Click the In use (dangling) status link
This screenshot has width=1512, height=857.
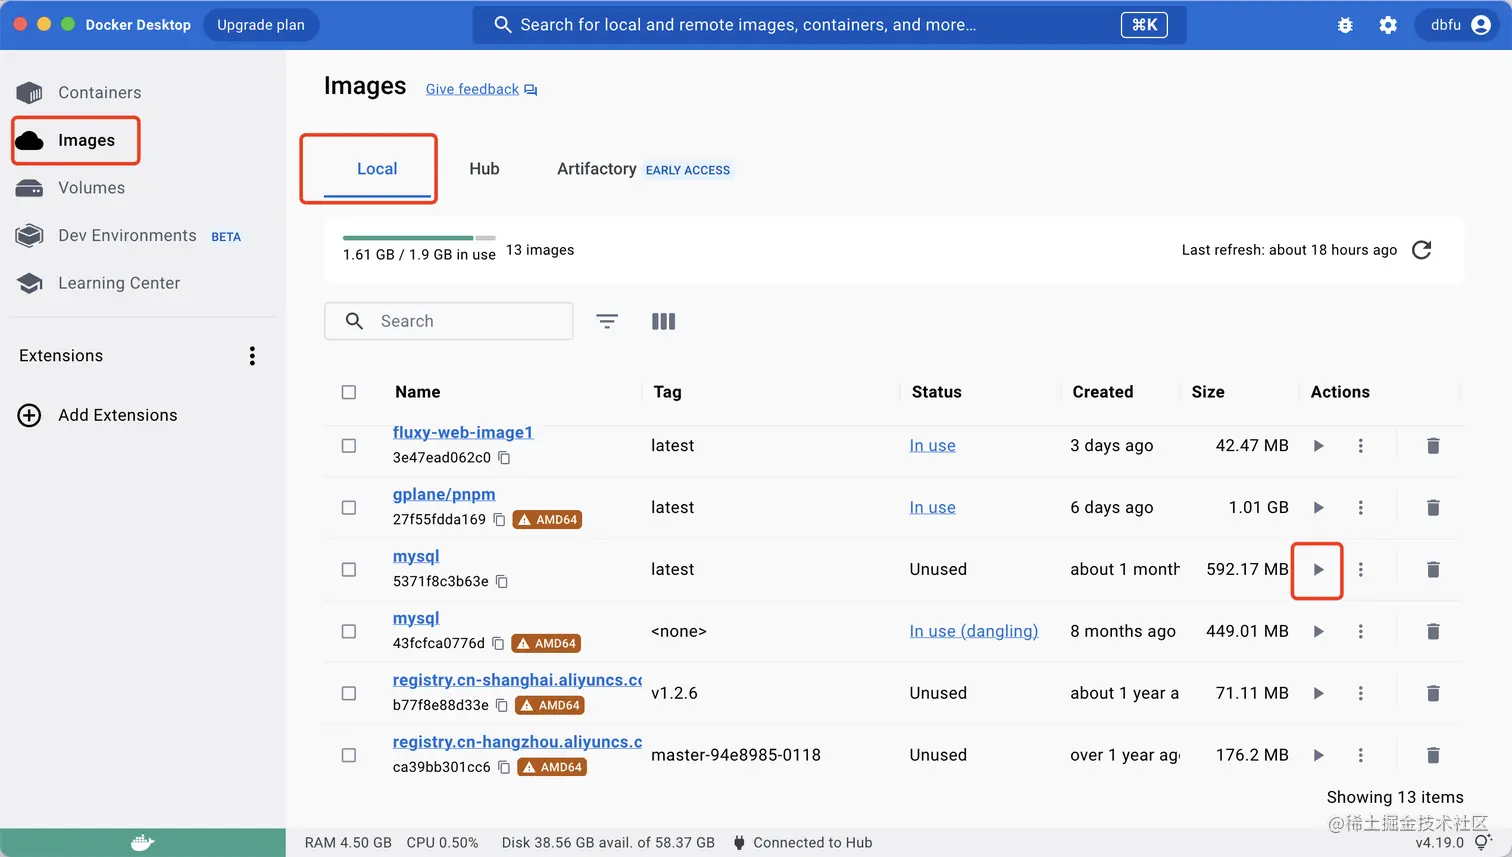coord(974,632)
